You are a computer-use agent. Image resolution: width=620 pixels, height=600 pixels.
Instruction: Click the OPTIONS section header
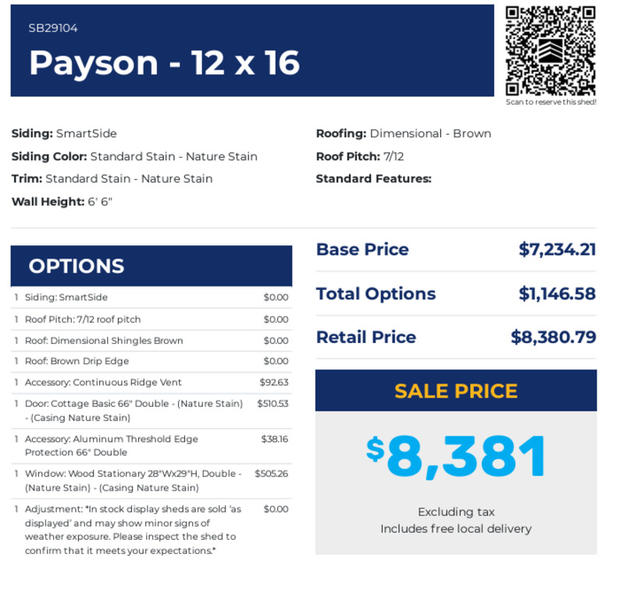pyautogui.click(x=151, y=266)
